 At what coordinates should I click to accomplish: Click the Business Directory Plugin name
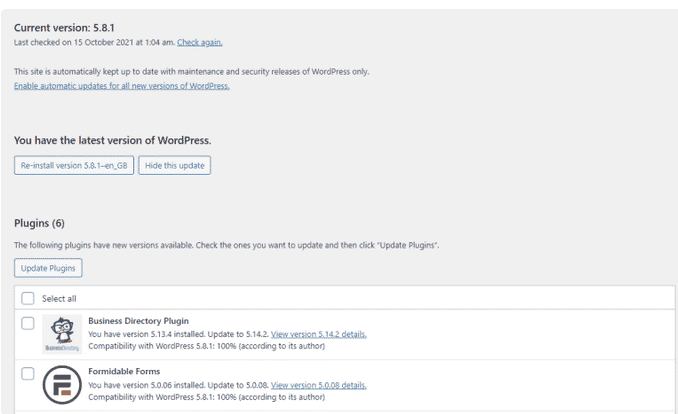click(x=138, y=321)
